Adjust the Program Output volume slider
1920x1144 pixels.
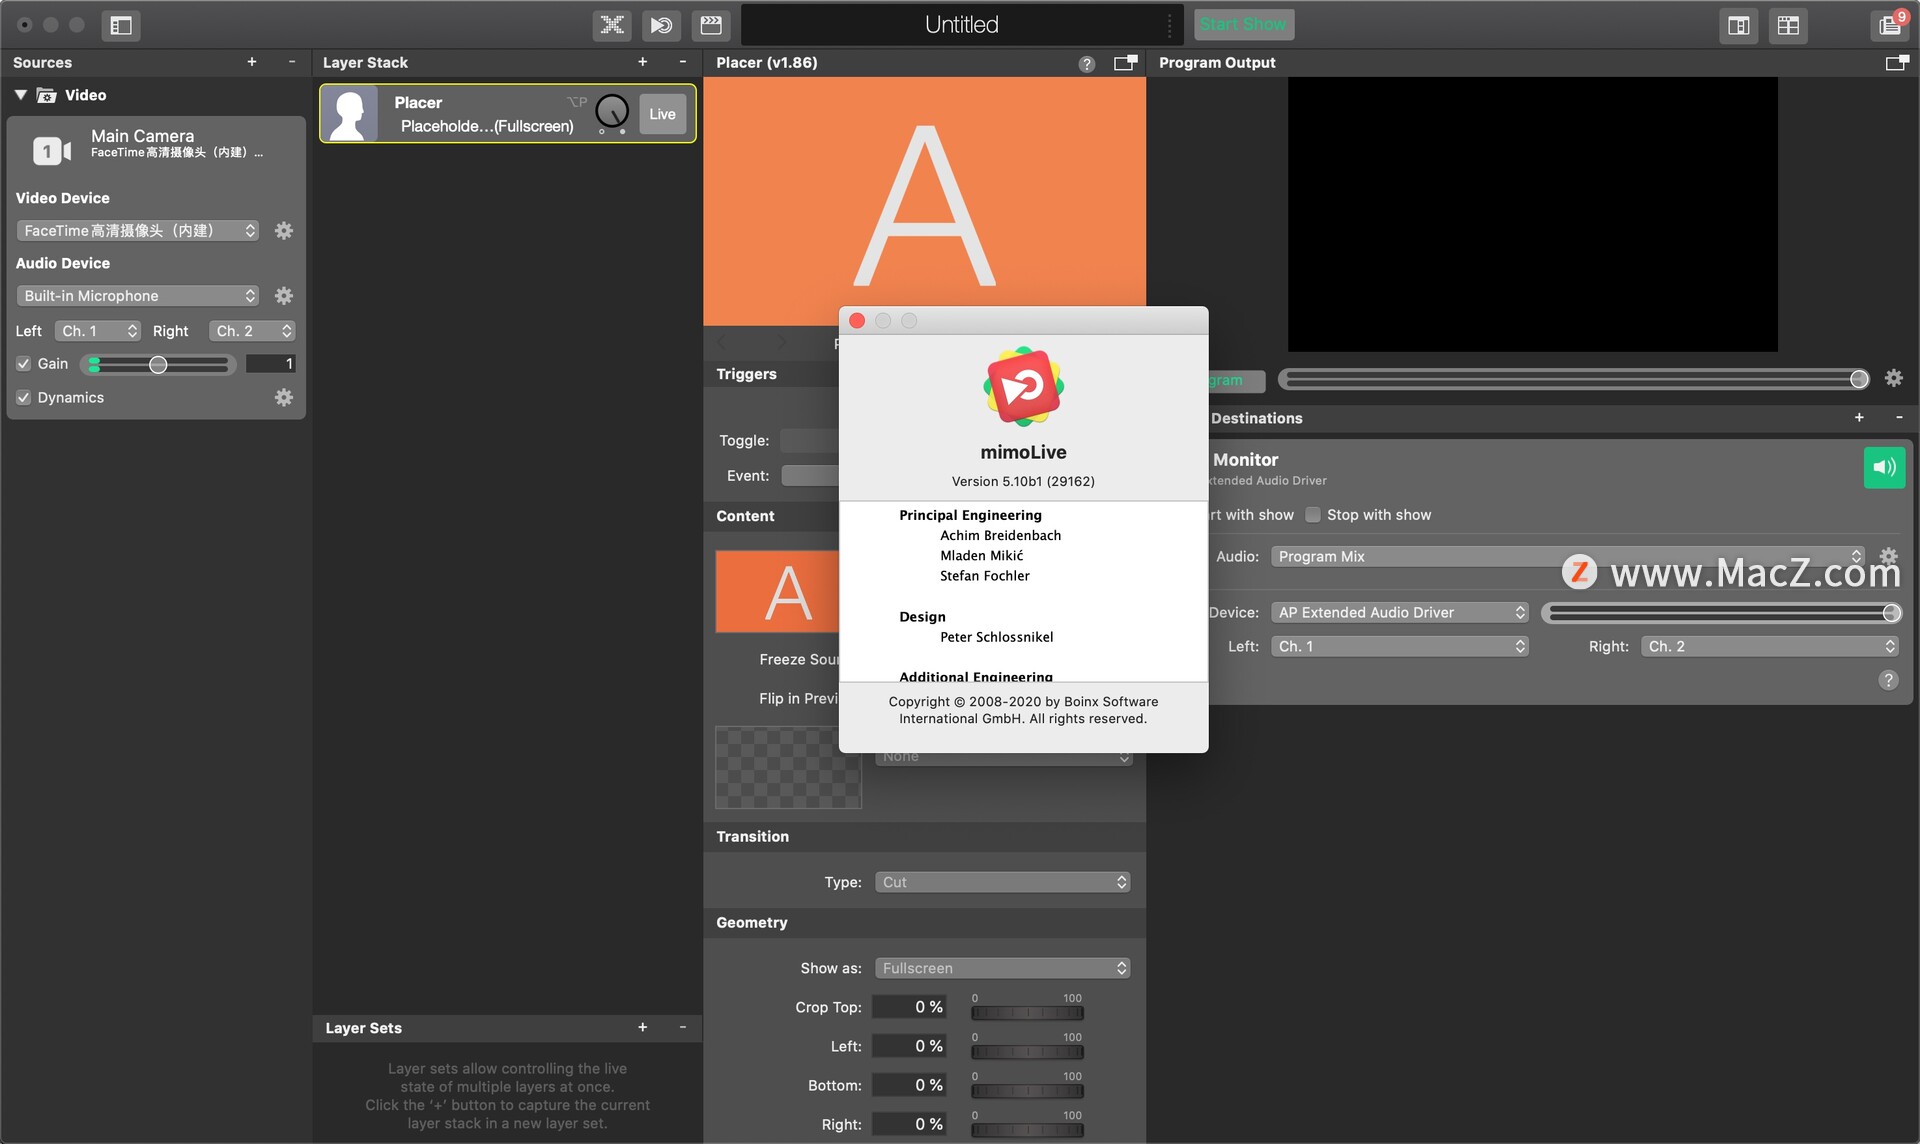1574,379
